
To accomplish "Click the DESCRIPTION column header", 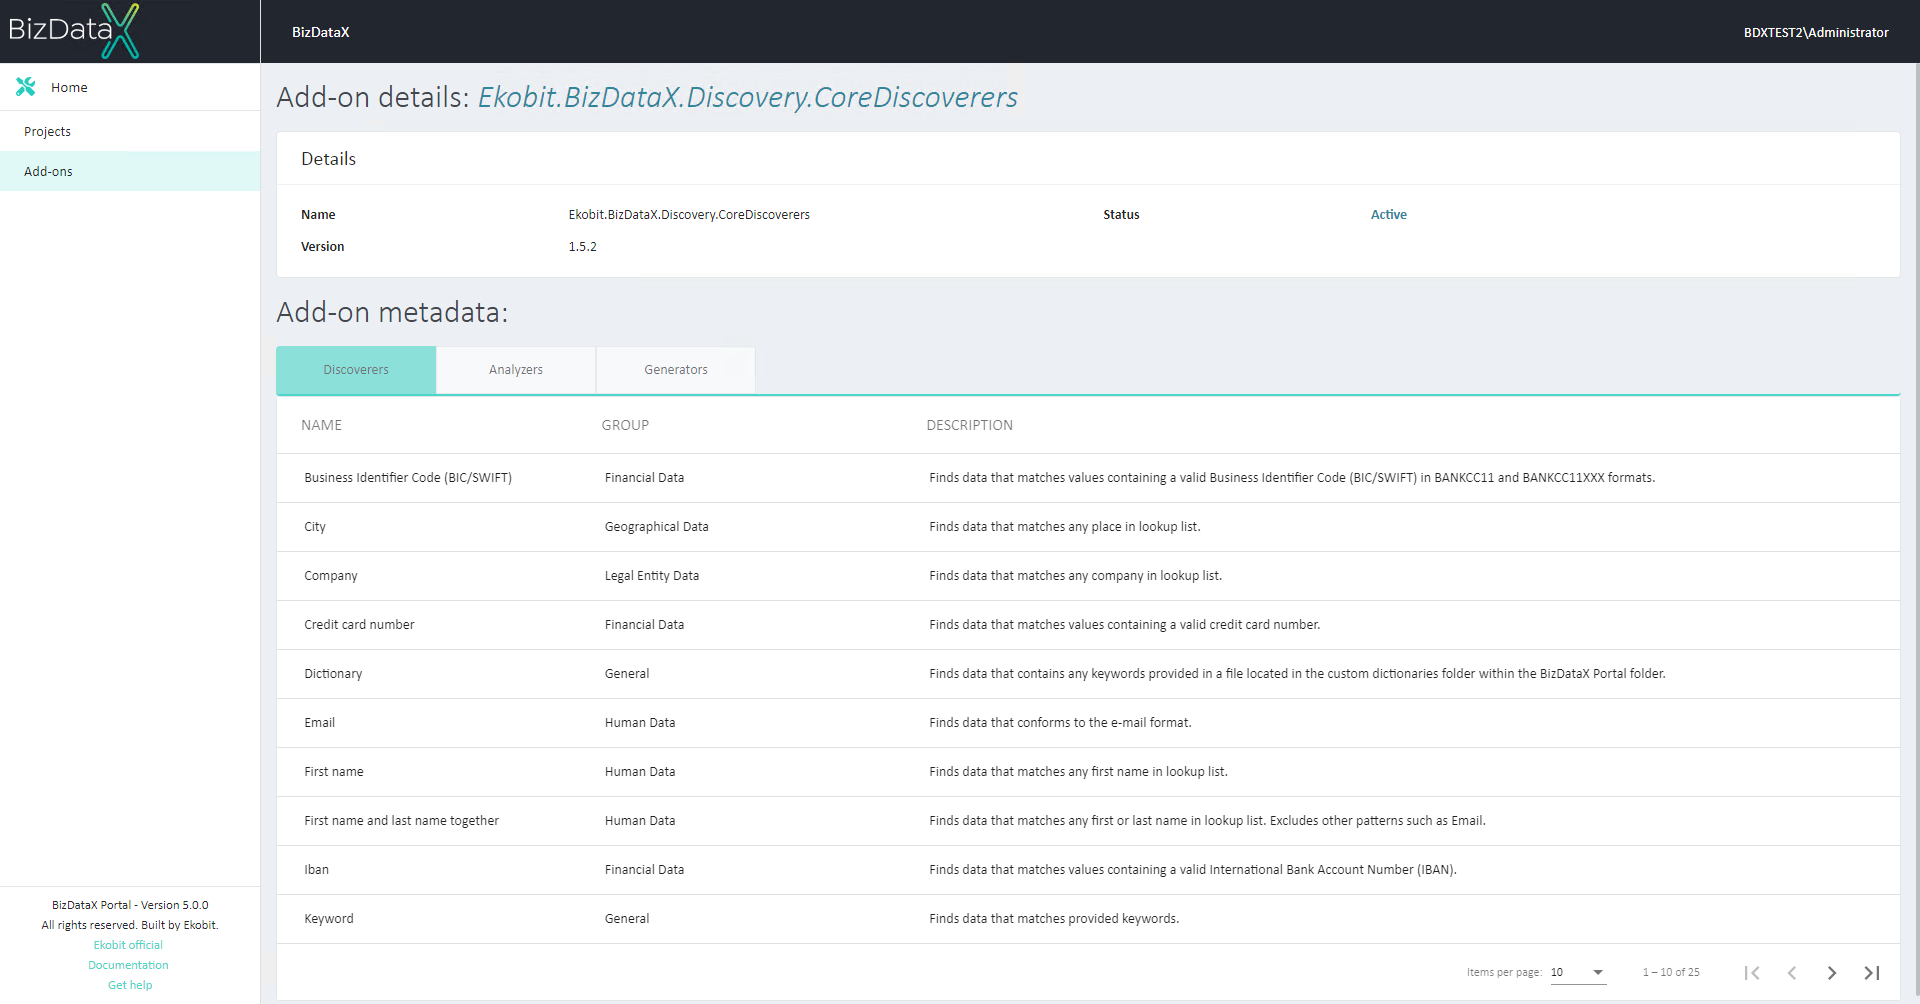I will (969, 425).
